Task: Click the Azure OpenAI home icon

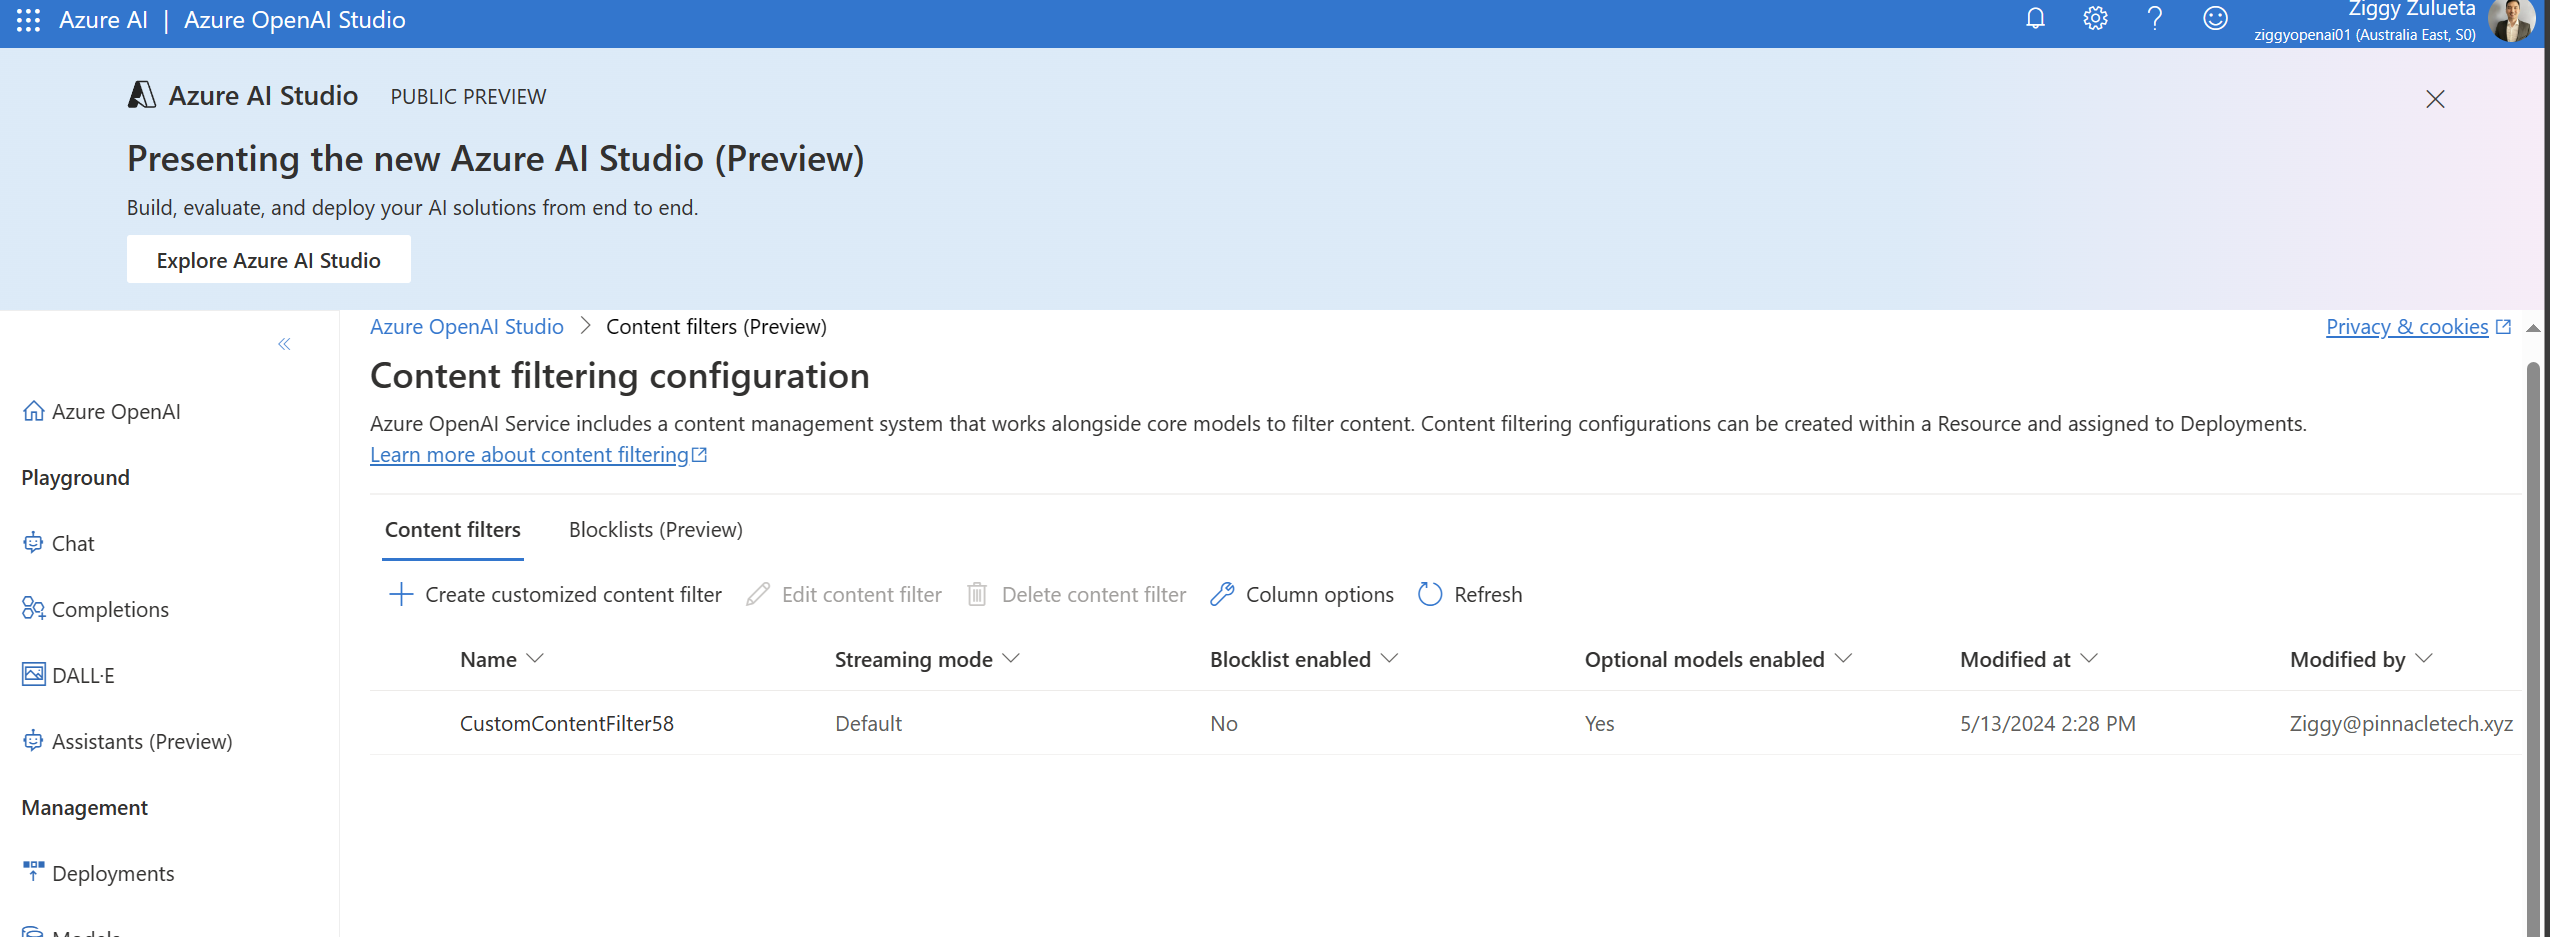Action: [33, 411]
